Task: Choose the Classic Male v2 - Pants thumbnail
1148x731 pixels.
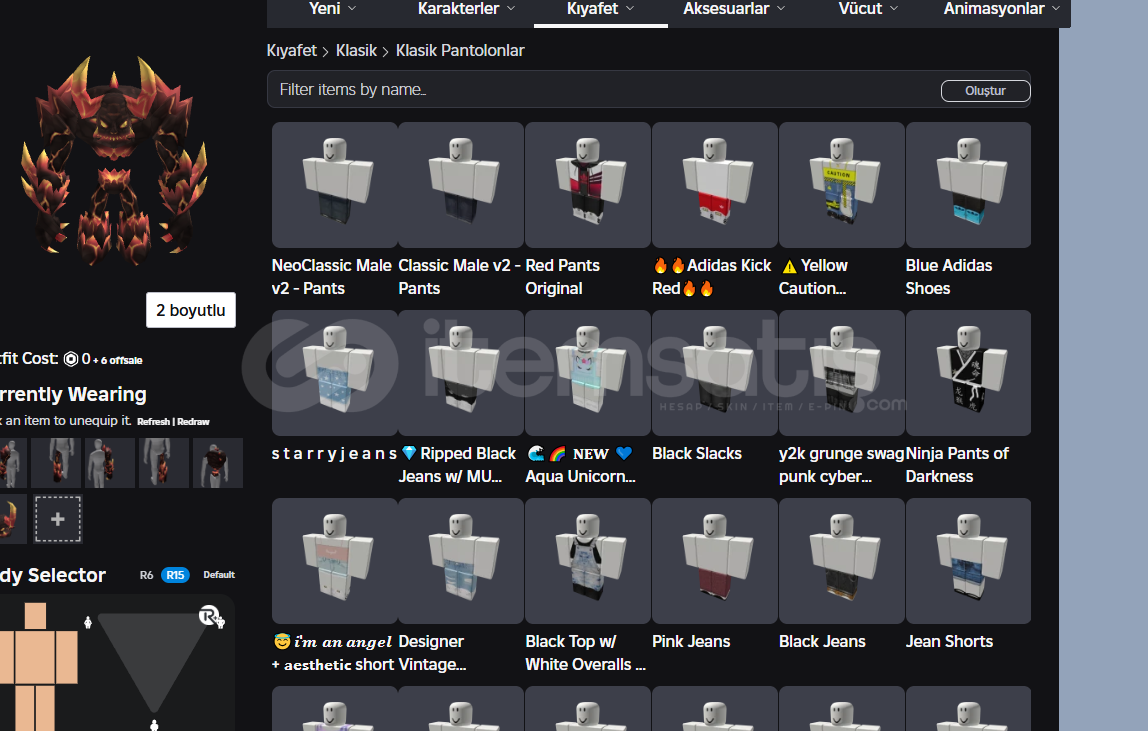Action: click(461, 185)
